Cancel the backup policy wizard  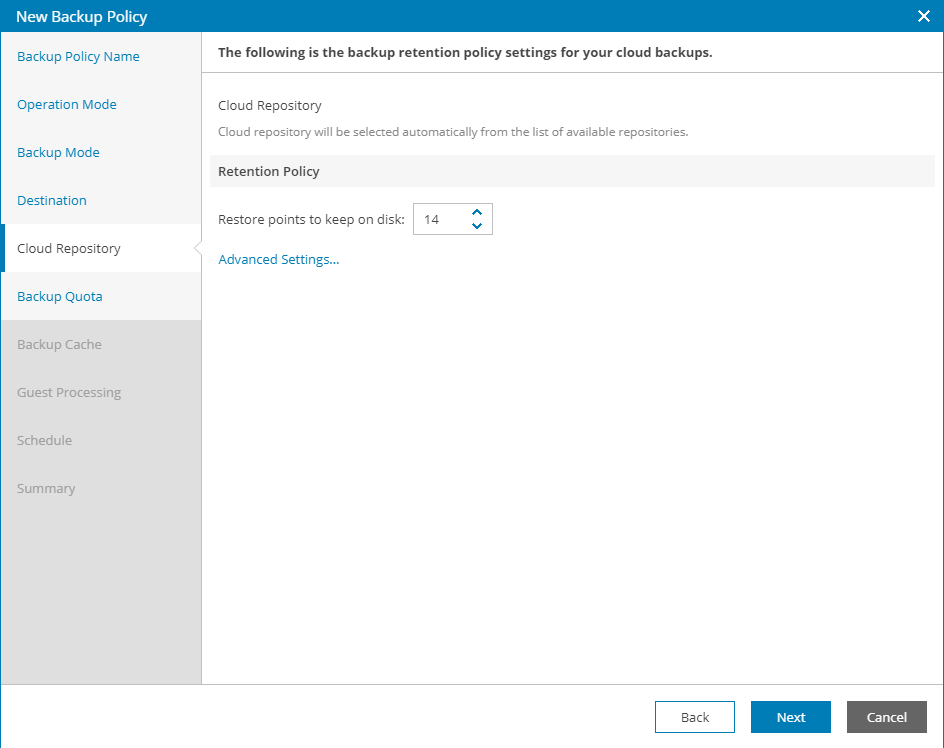(887, 717)
